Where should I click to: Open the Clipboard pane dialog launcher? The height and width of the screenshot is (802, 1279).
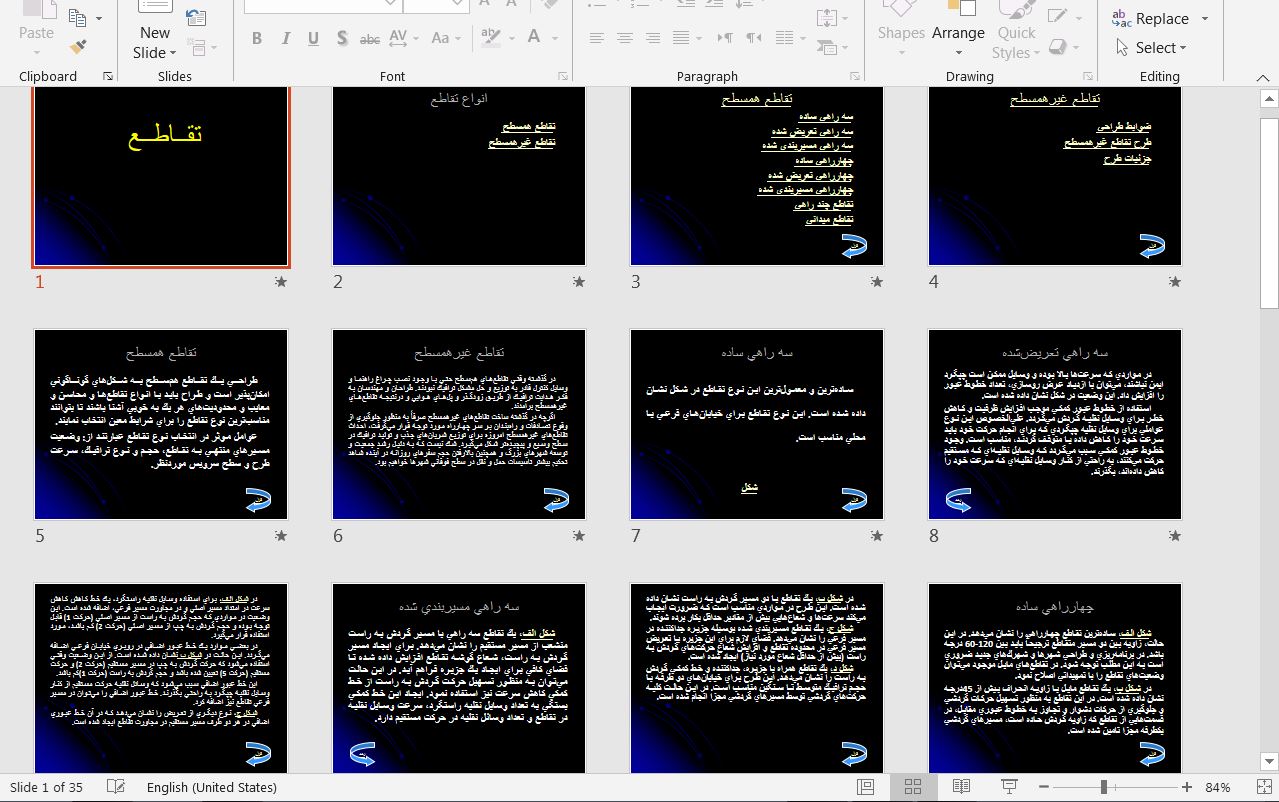pyautogui.click(x=108, y=77)
